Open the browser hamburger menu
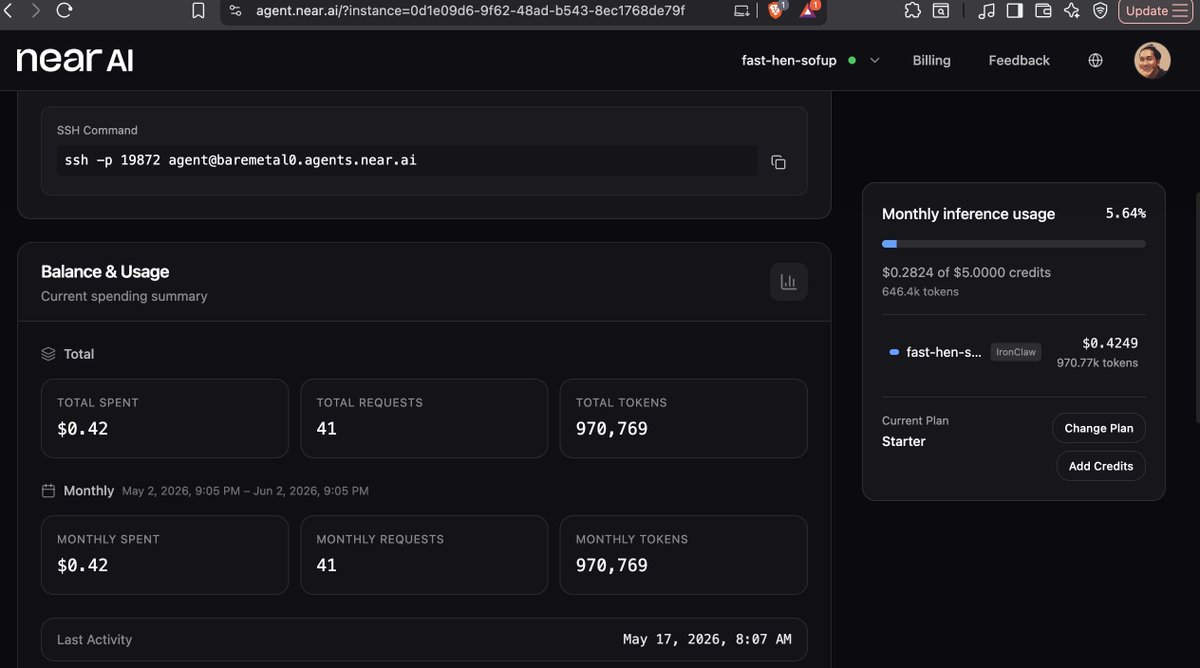This screenshot has height=668, width=1200. point(1181,11)
